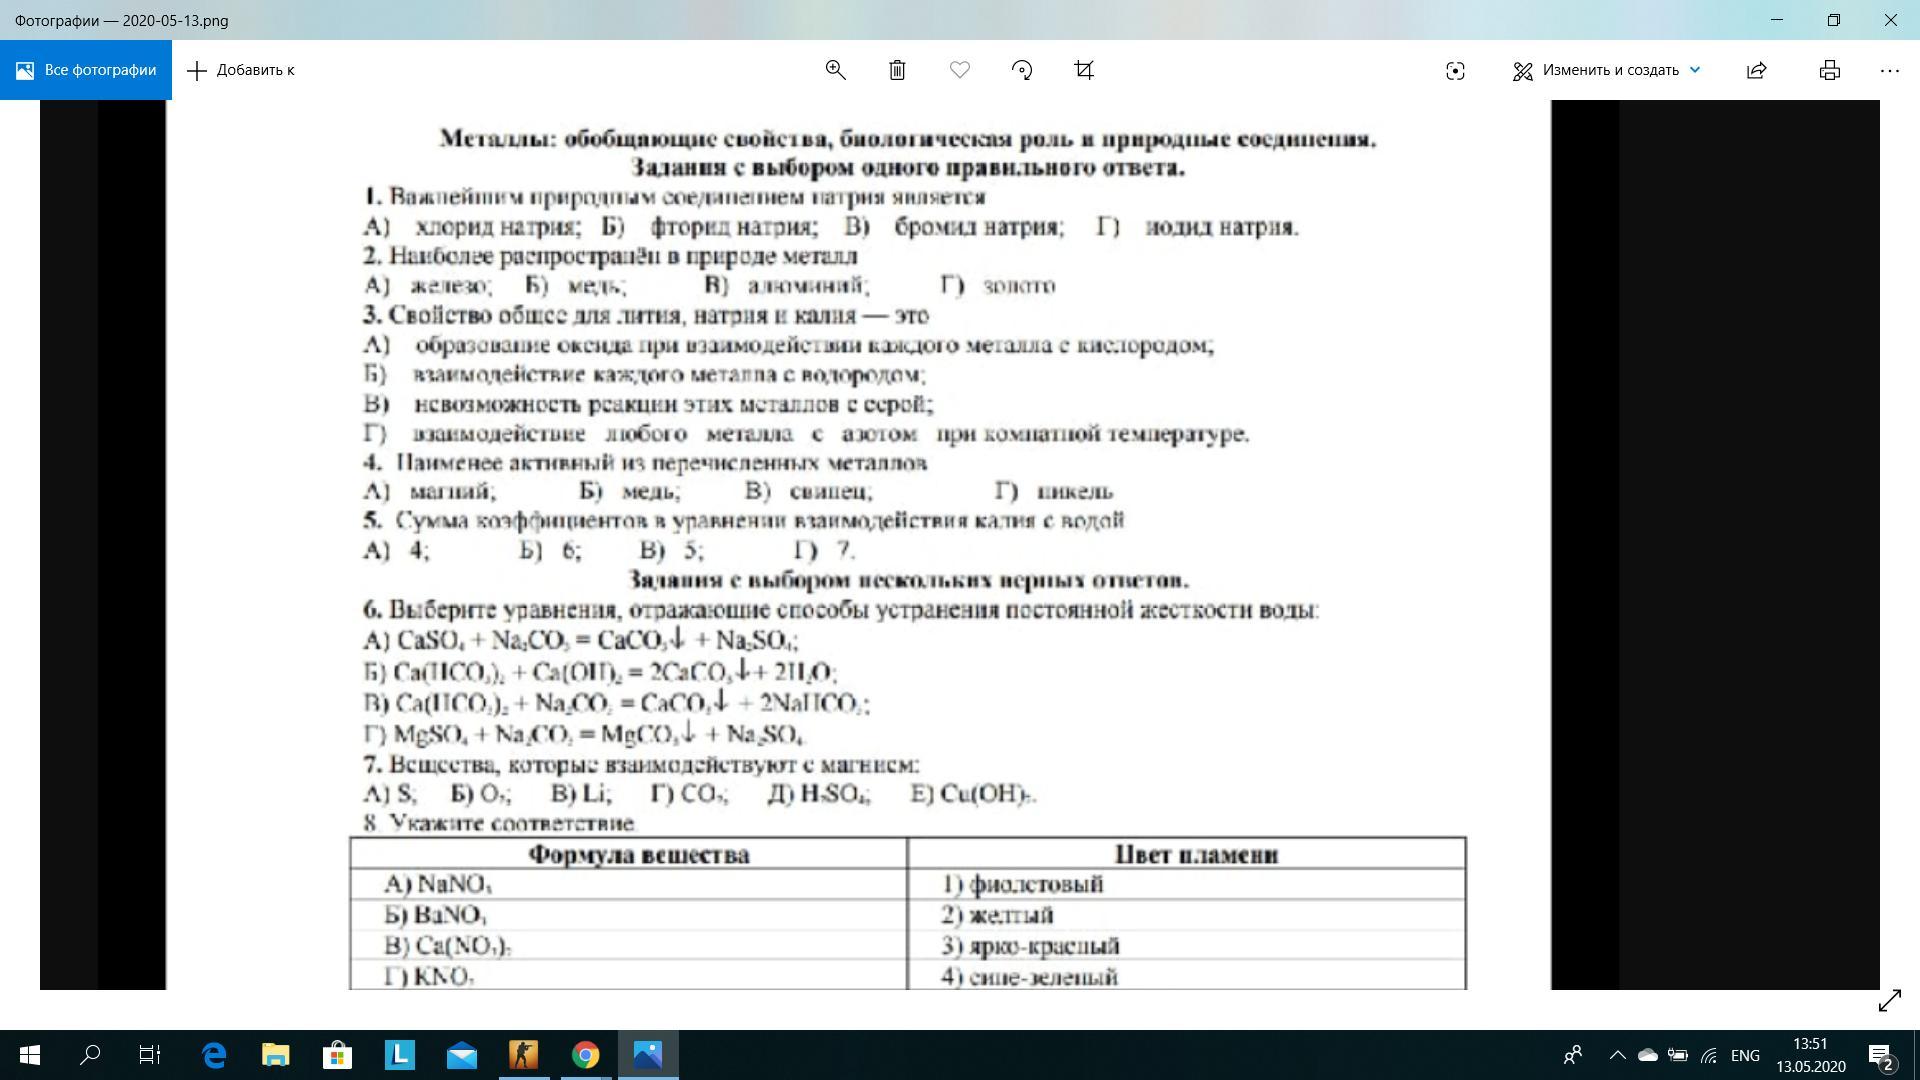Image resolution: width=1920 pixels, height=1080 pixels.
Task: Open the crop tool
Action: [x=1084, y=70]
